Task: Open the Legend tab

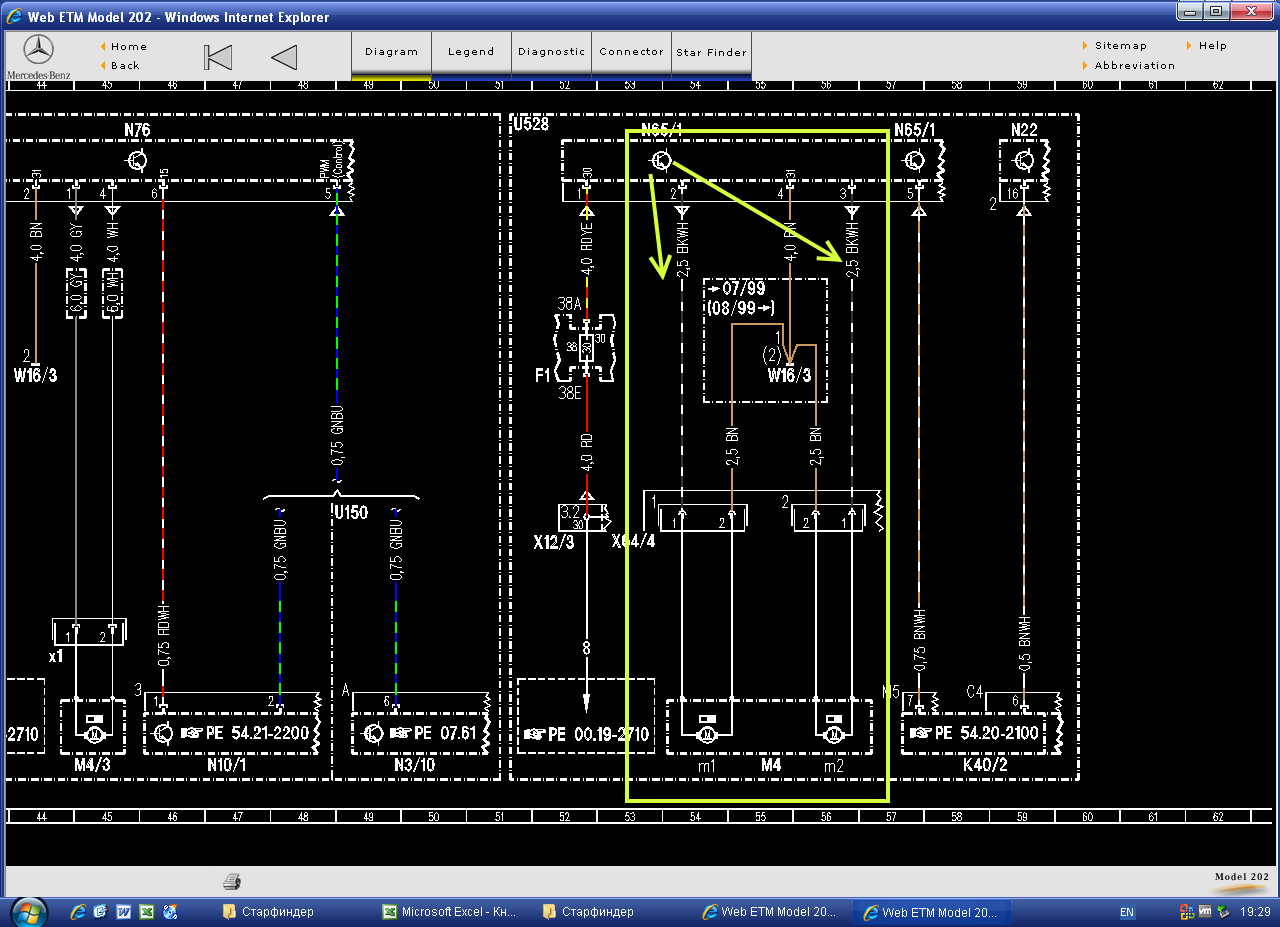Action: coord(471,52)
